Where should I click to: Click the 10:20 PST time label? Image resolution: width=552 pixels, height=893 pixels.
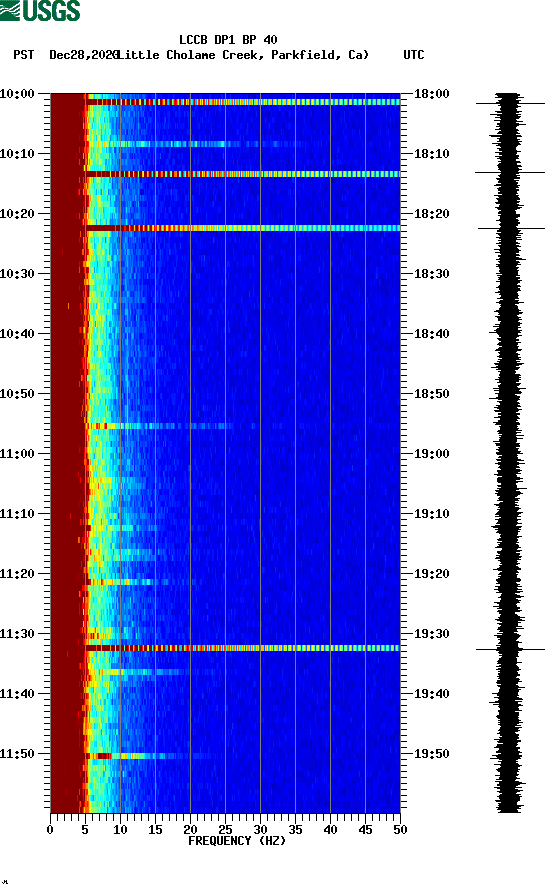[x=17, y=214]
